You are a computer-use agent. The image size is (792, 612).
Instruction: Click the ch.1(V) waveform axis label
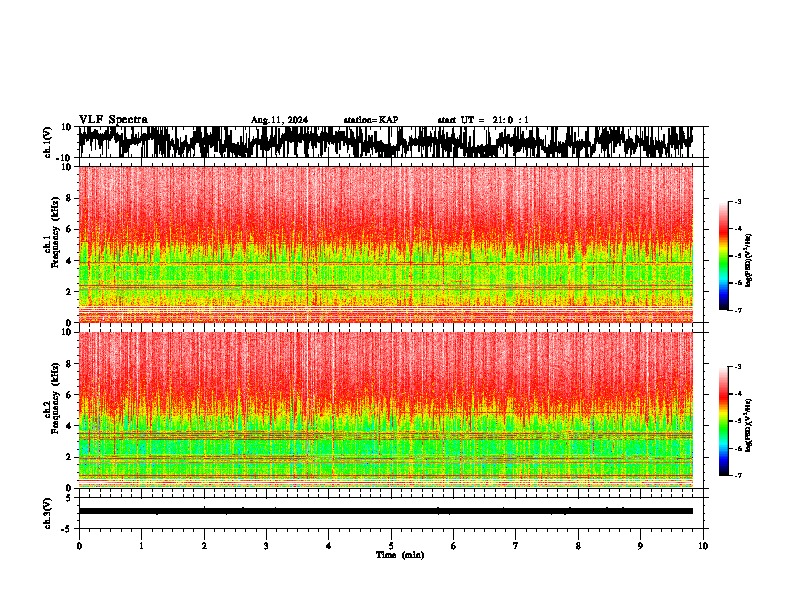pyautogui.click(x=48, y=142)
